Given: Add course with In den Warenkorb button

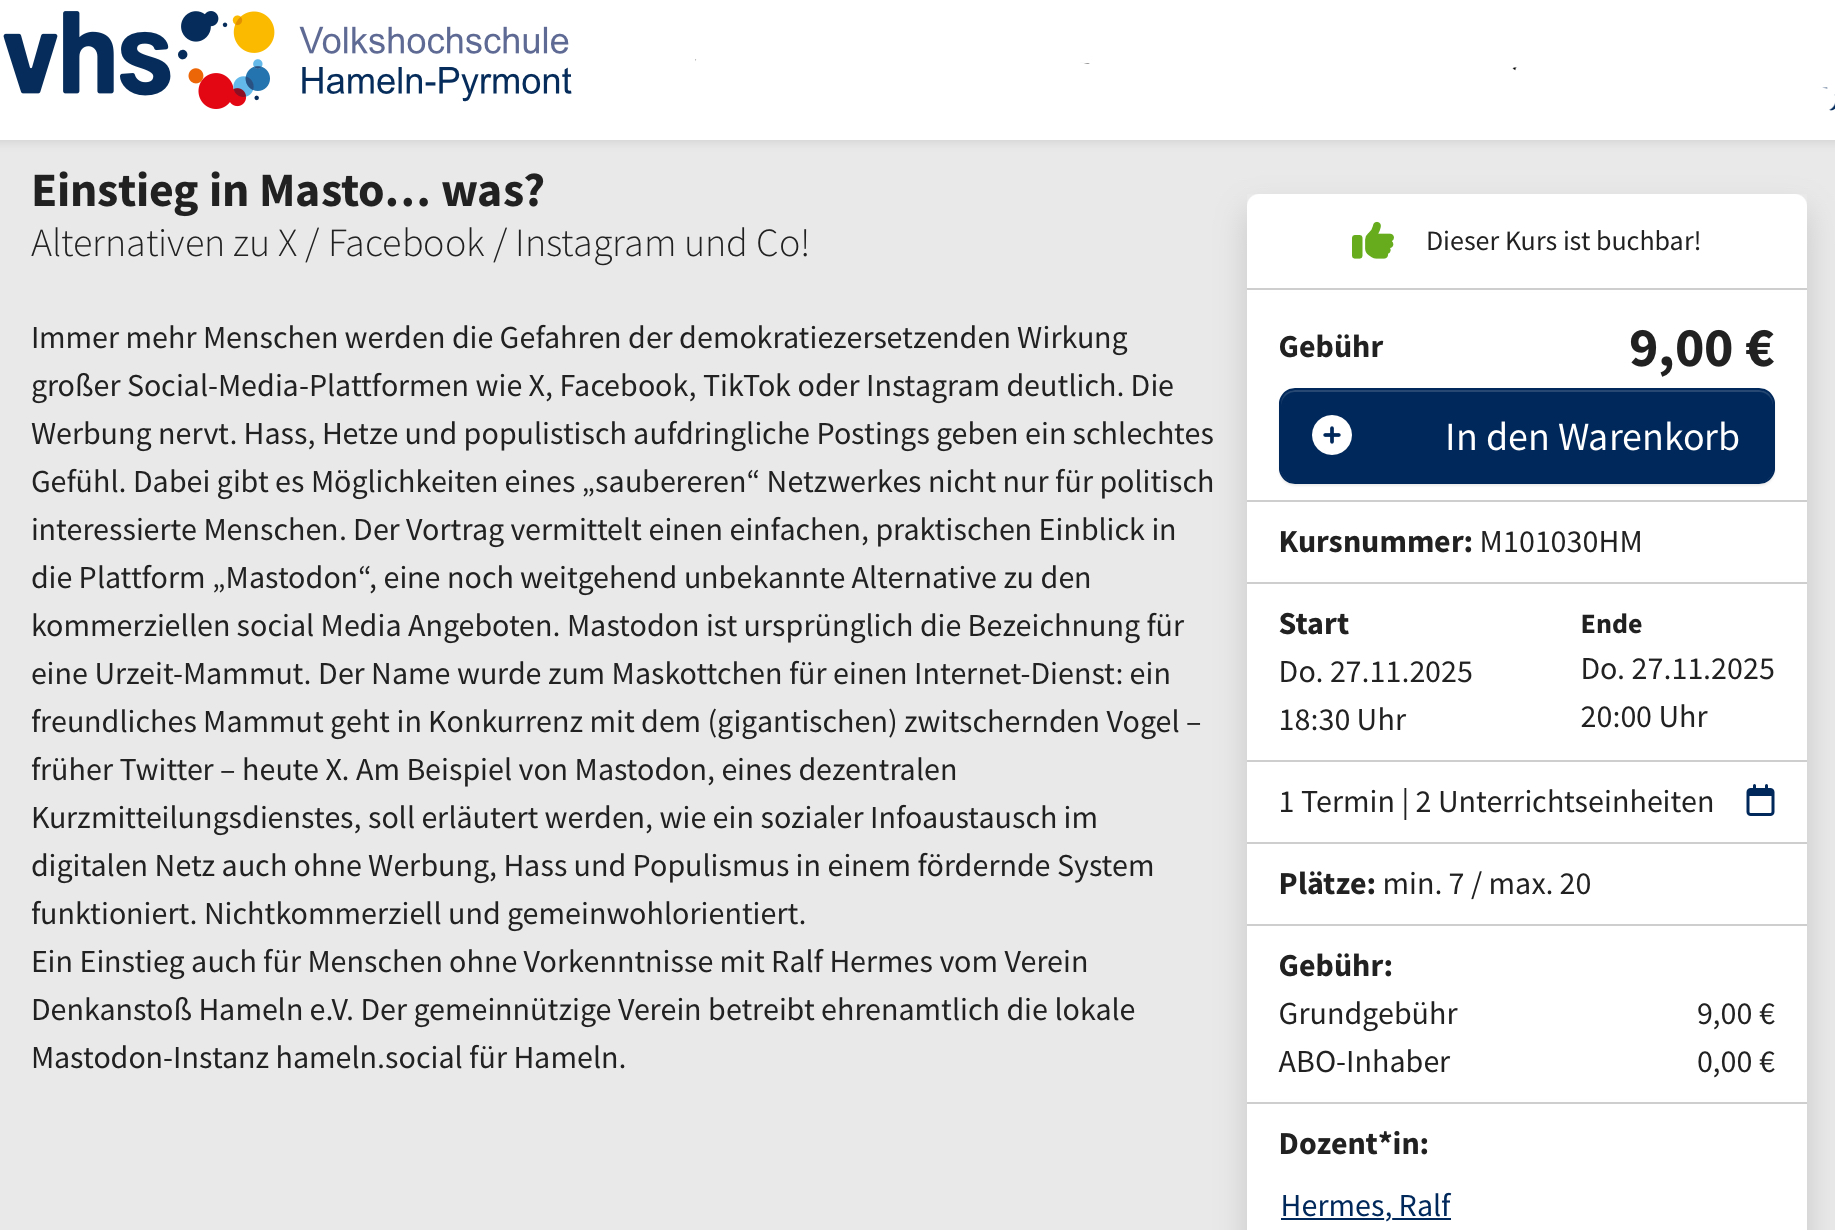Looking at the screenshot, I should 1590,437.
